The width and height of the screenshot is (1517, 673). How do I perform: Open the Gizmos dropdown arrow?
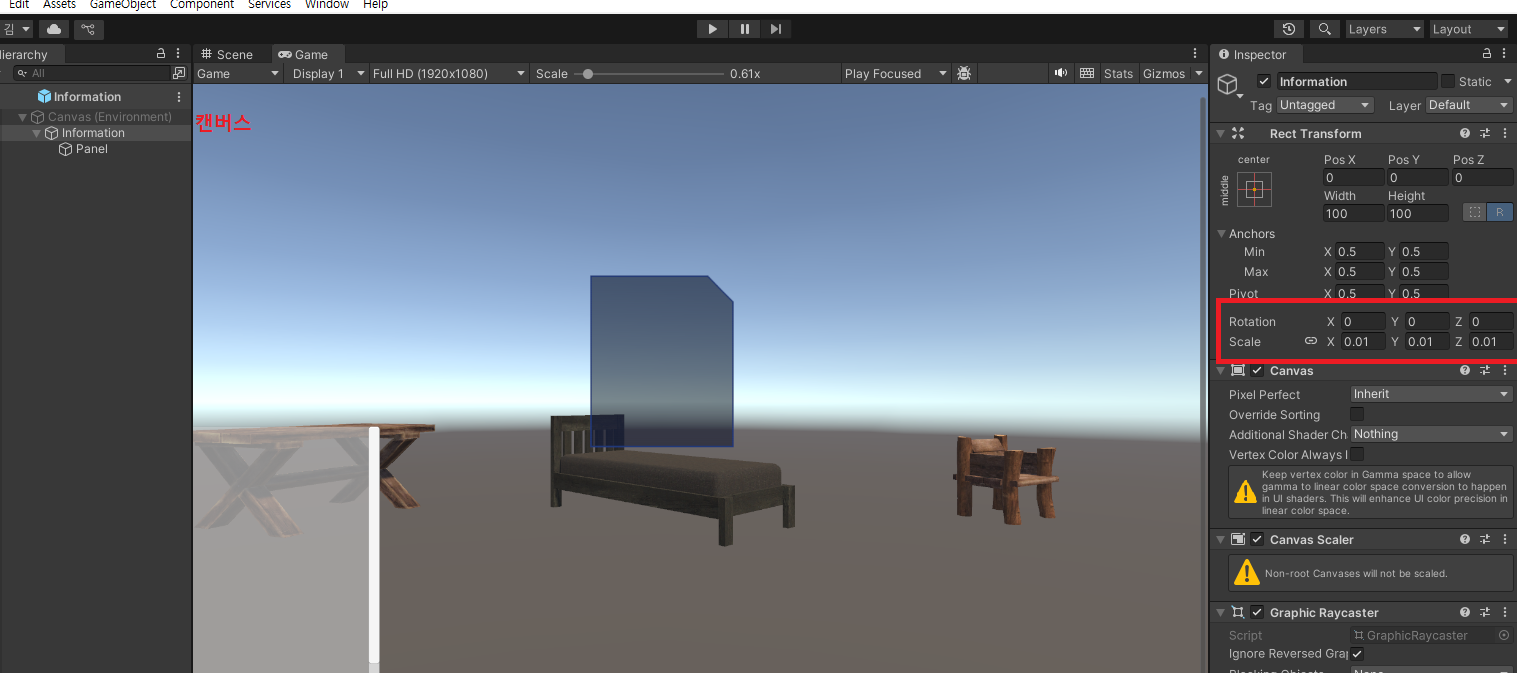pos(1199,73)
